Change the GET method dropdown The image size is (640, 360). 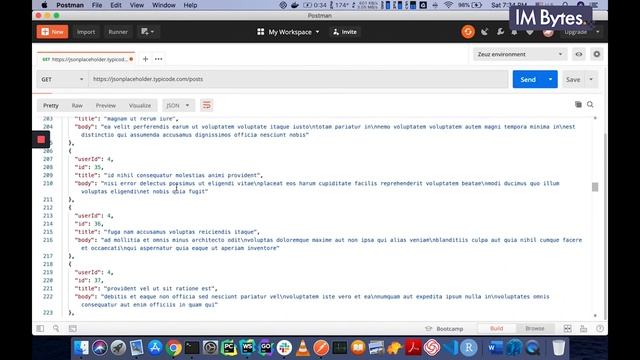(x=62, y=79)
